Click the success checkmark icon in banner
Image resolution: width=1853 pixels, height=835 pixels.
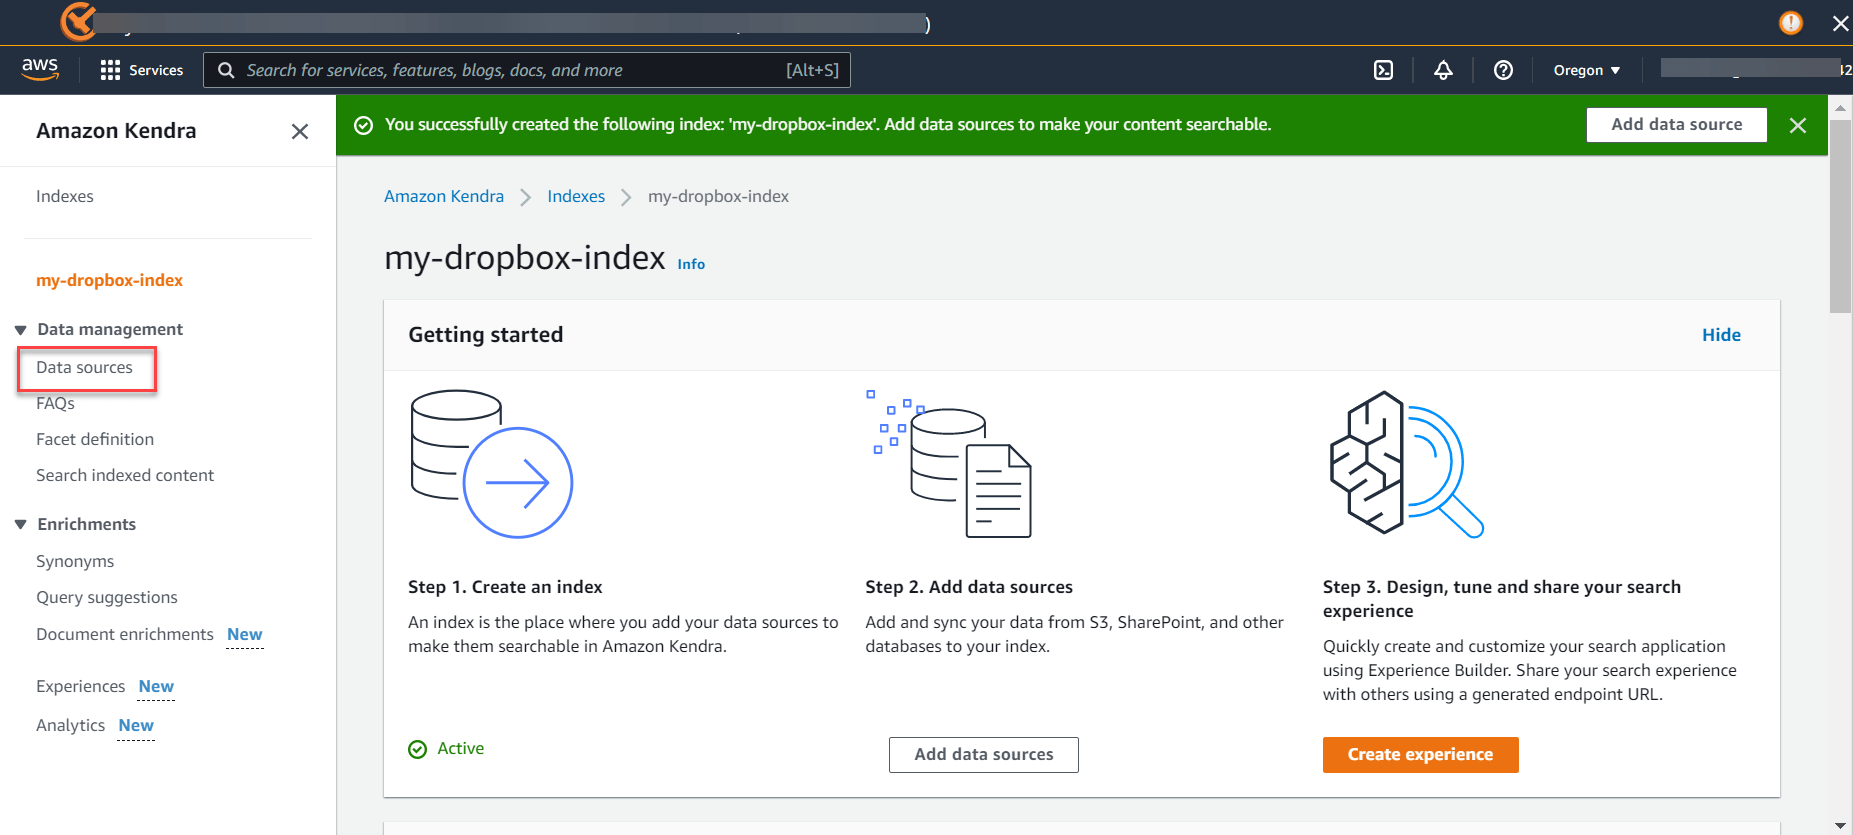pos(364,125)
